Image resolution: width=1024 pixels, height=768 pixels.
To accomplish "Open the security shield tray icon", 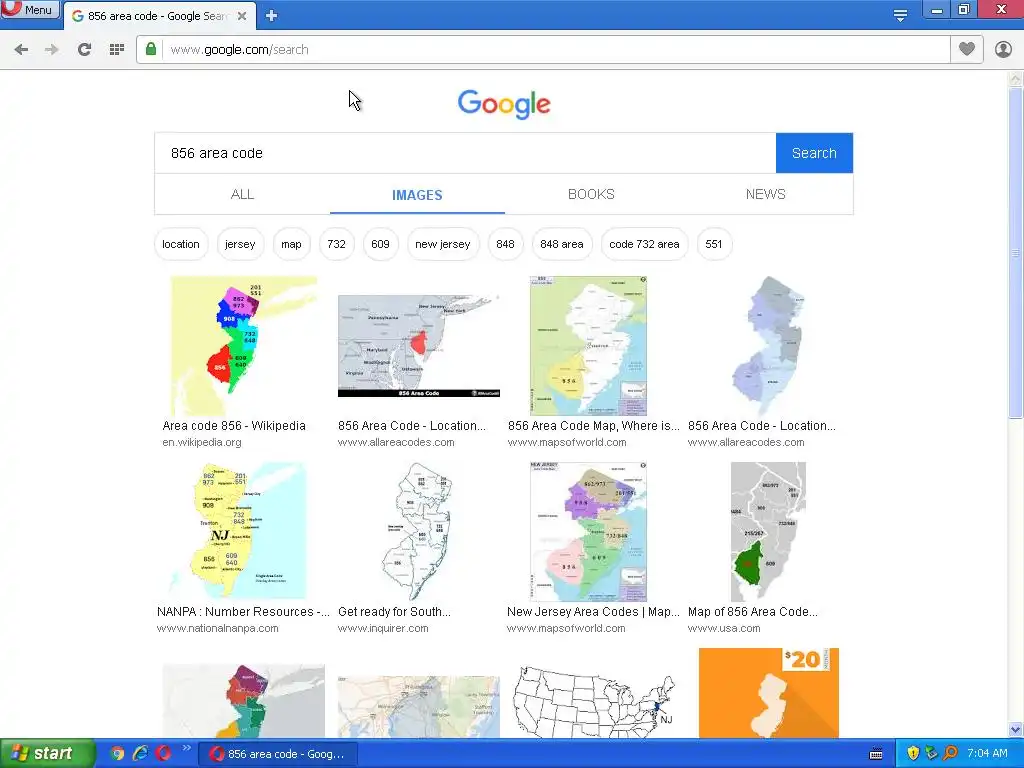I will (913, 754).
